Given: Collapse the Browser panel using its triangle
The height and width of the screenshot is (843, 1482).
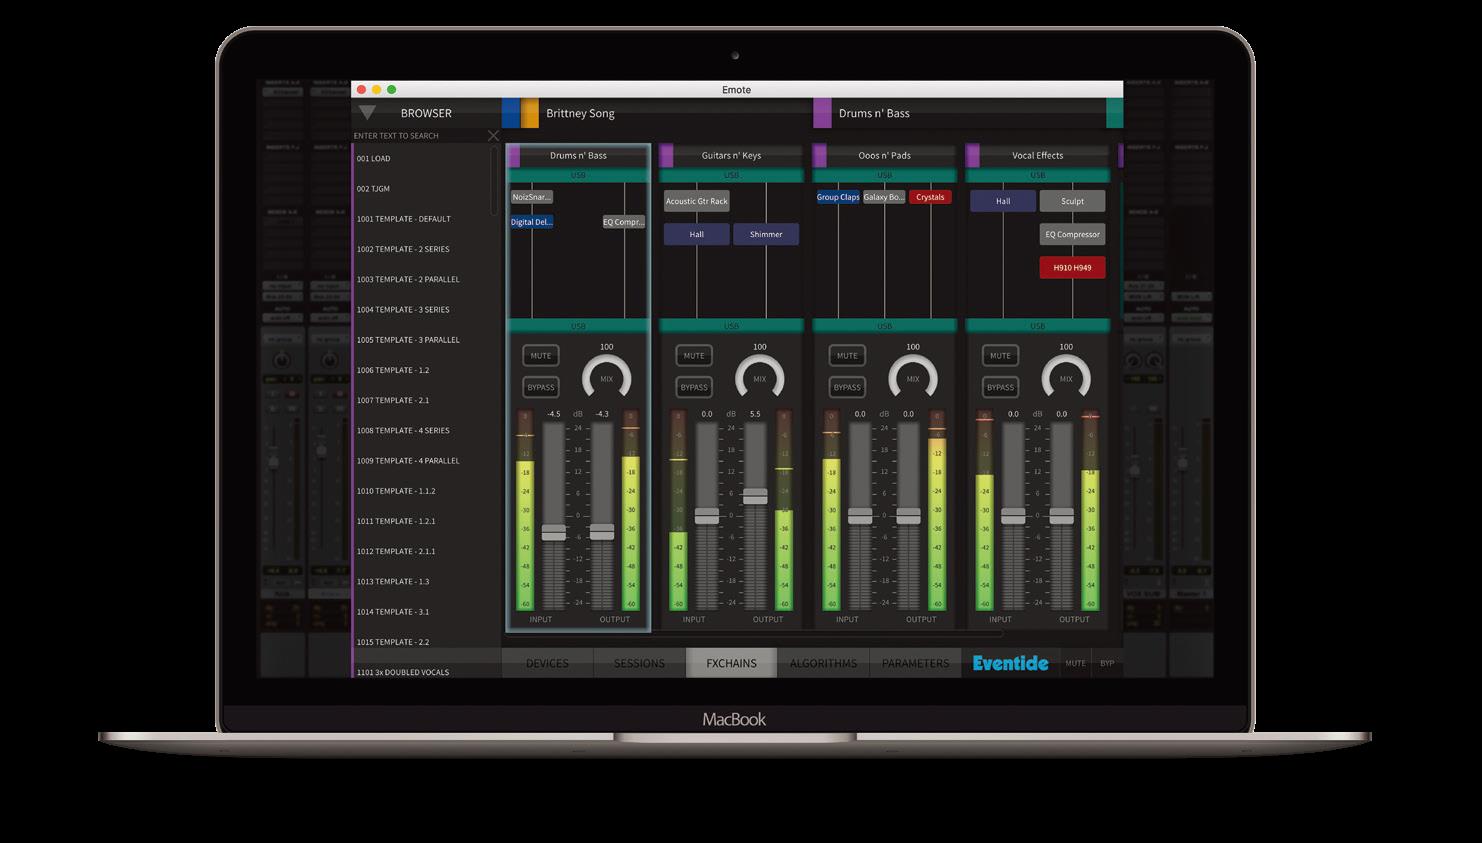Looking at the screenshot, I should [368, 112].
